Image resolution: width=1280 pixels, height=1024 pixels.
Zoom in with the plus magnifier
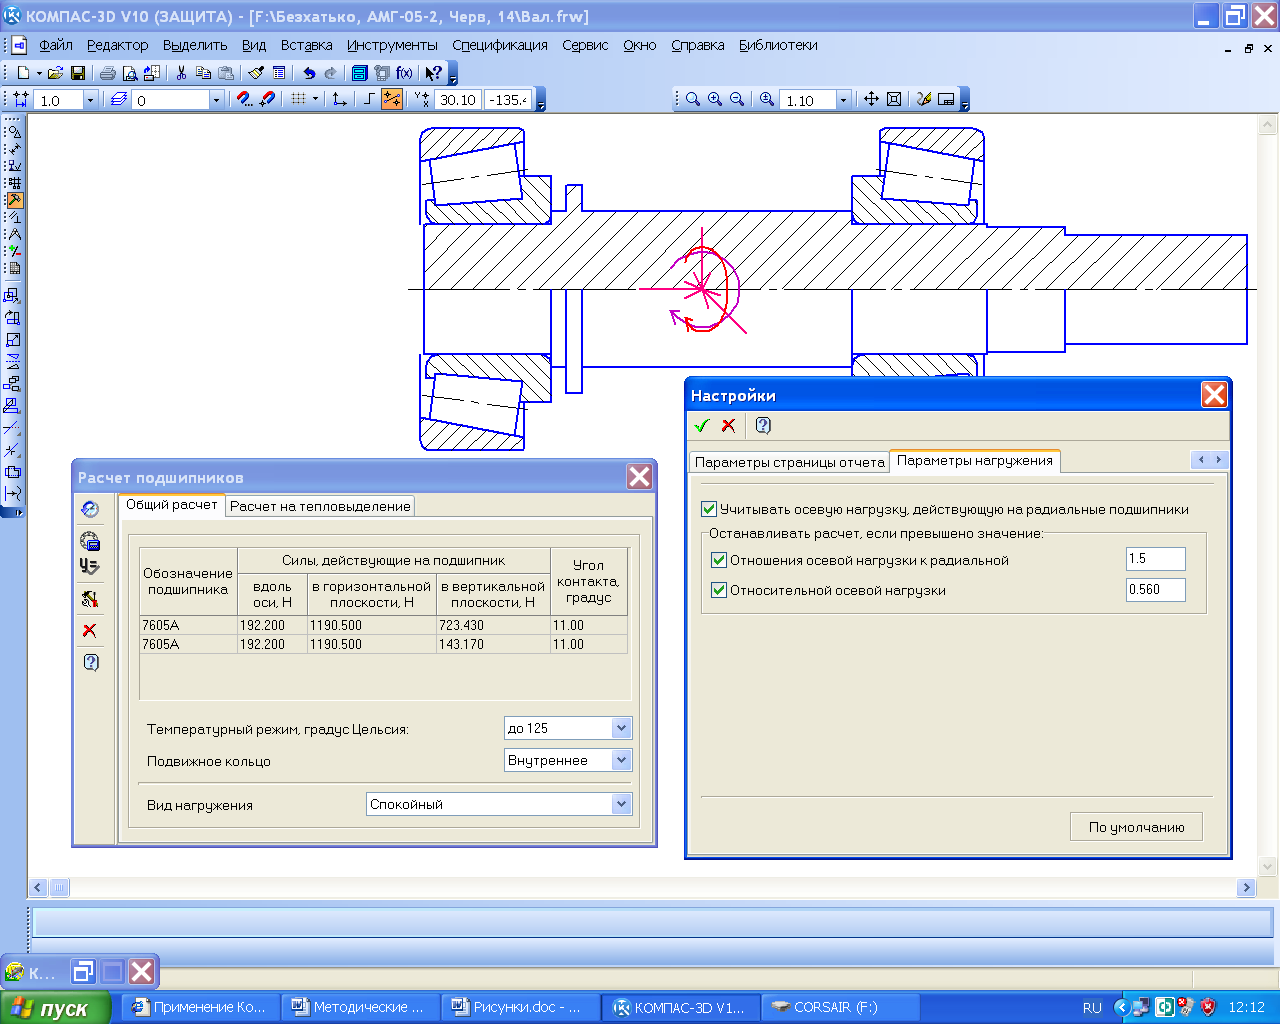click(715, 100)
